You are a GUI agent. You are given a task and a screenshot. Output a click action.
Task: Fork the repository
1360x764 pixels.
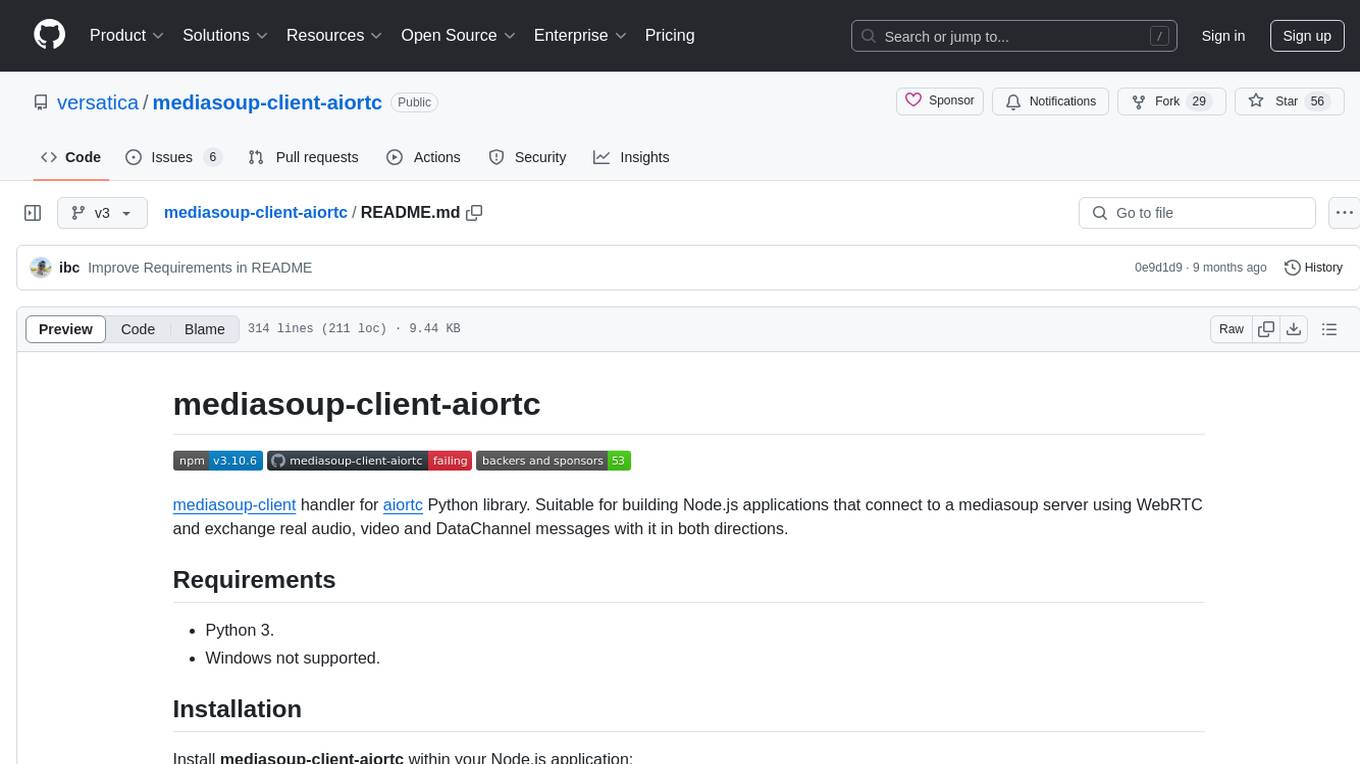click(x=1171, y=101)
